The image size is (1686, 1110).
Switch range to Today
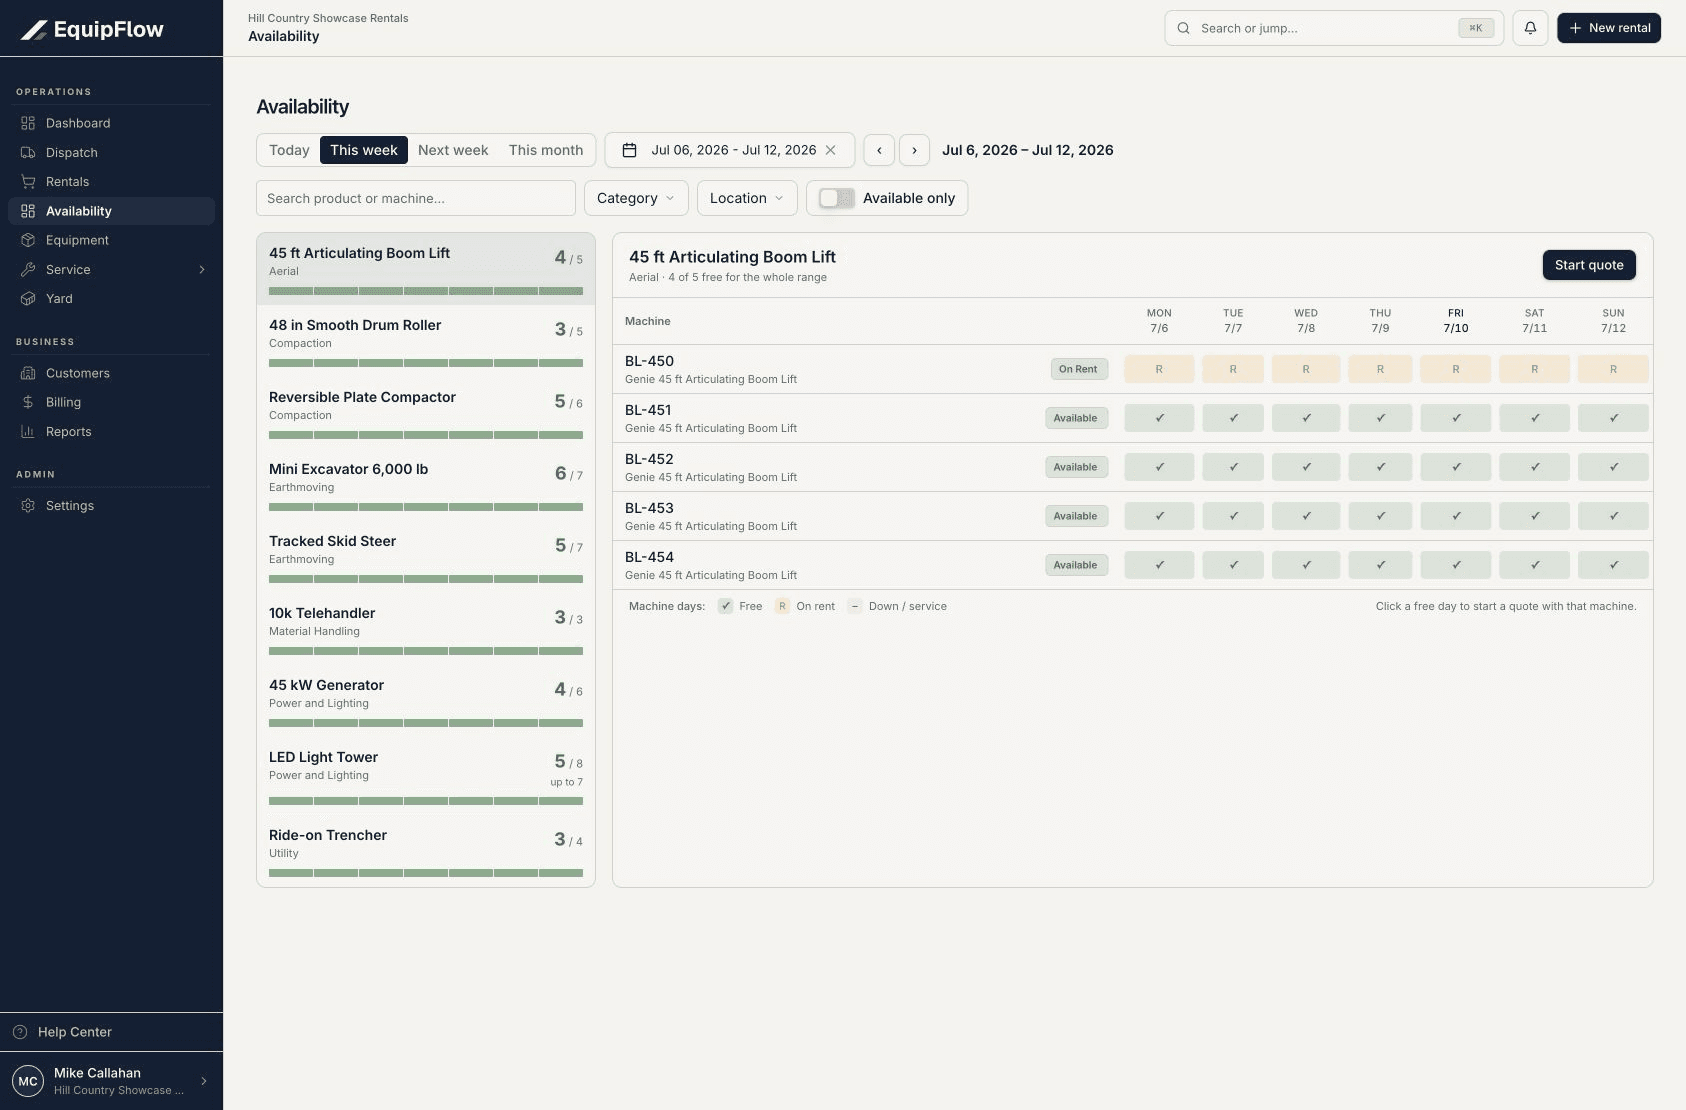(x=289, y=150)
